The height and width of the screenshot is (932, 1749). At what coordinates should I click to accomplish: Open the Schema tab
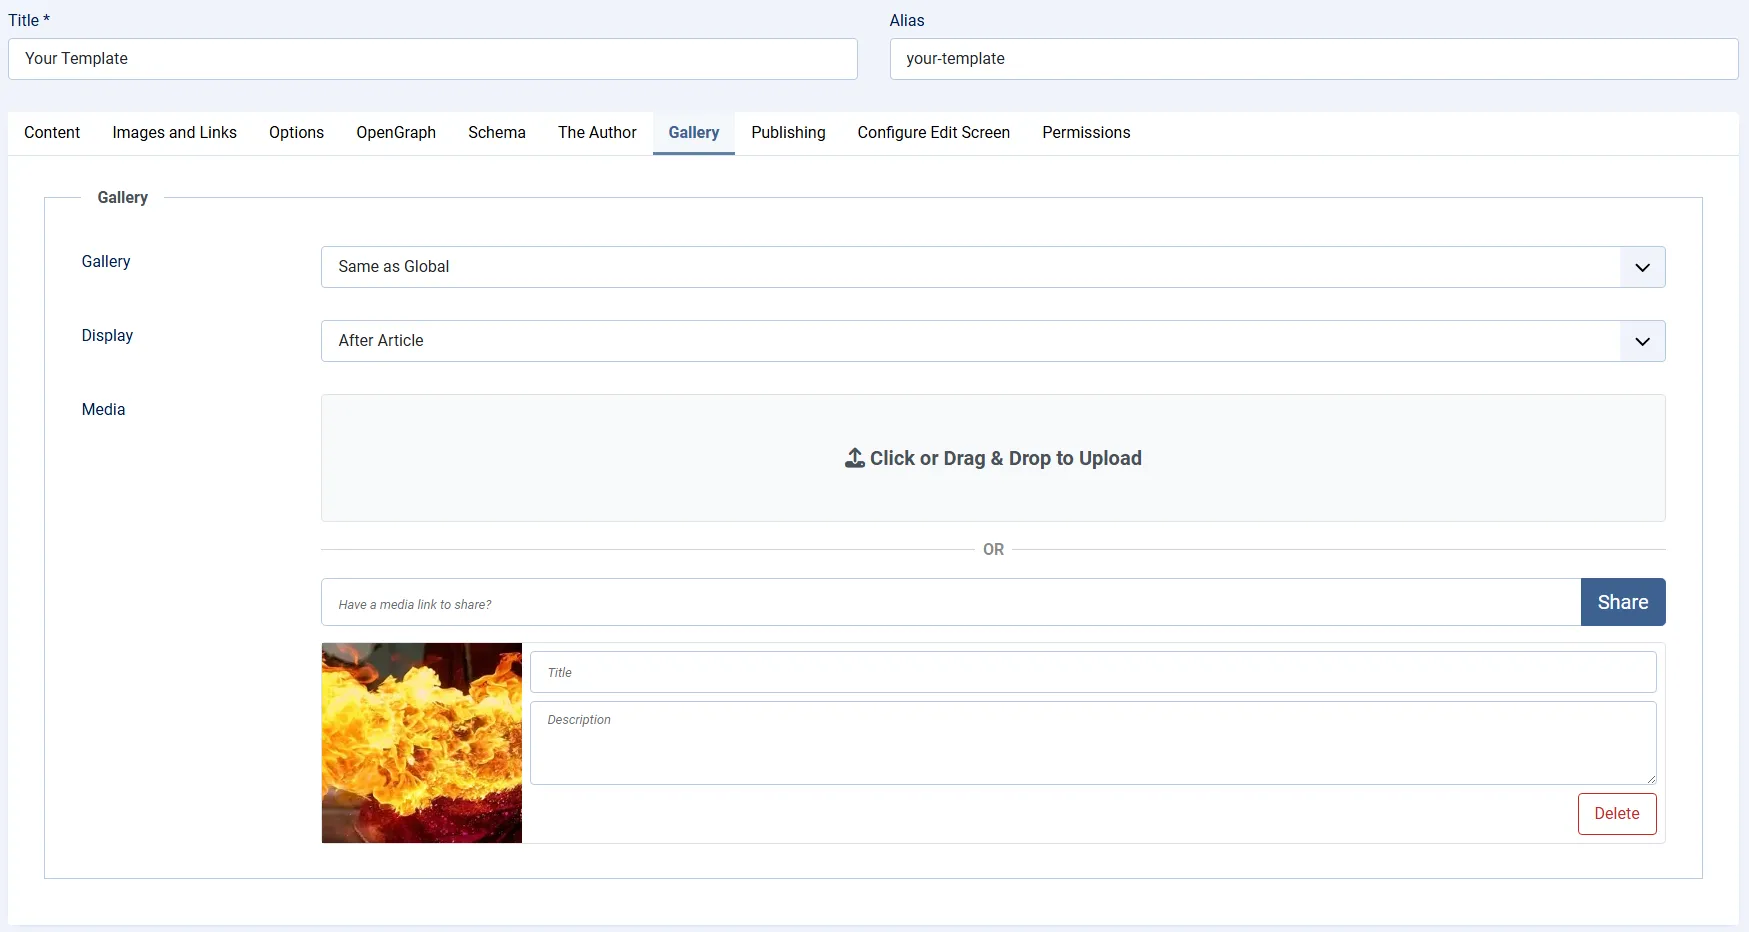pyautogui.click(x=496, y=133)
